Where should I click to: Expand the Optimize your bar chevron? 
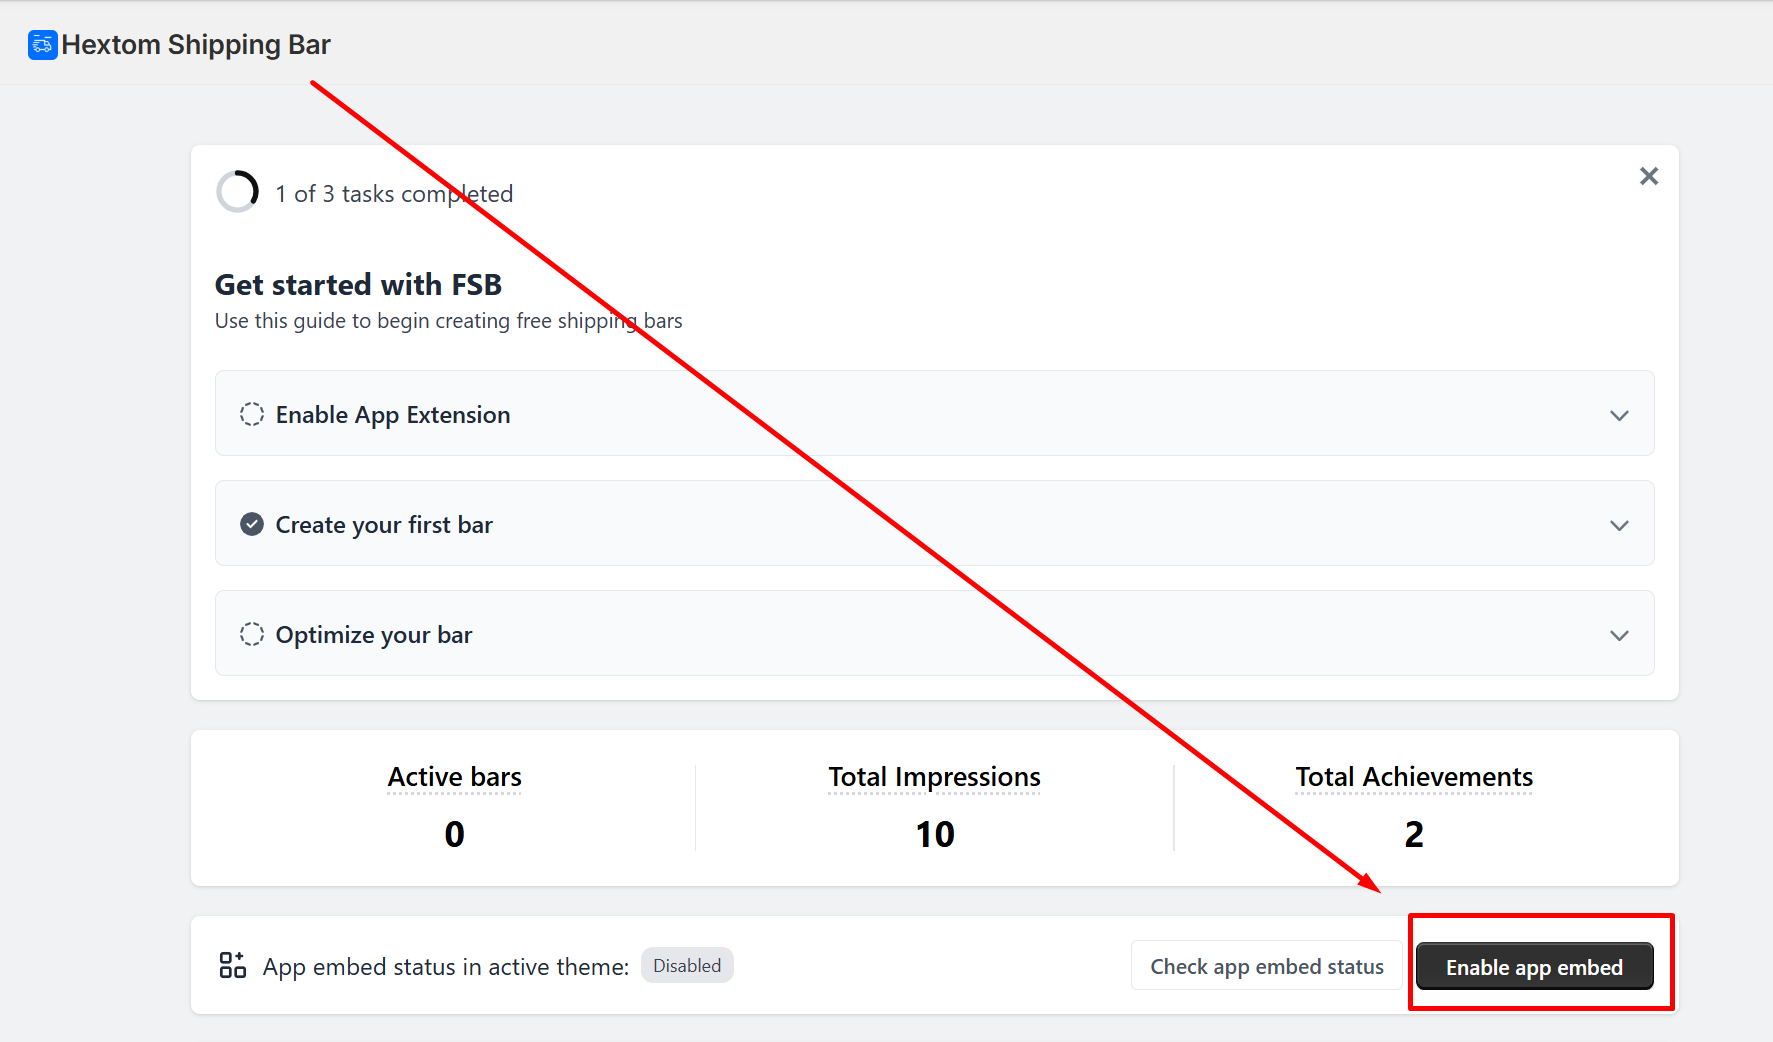pyautogui.click(x=1619, y=635)
